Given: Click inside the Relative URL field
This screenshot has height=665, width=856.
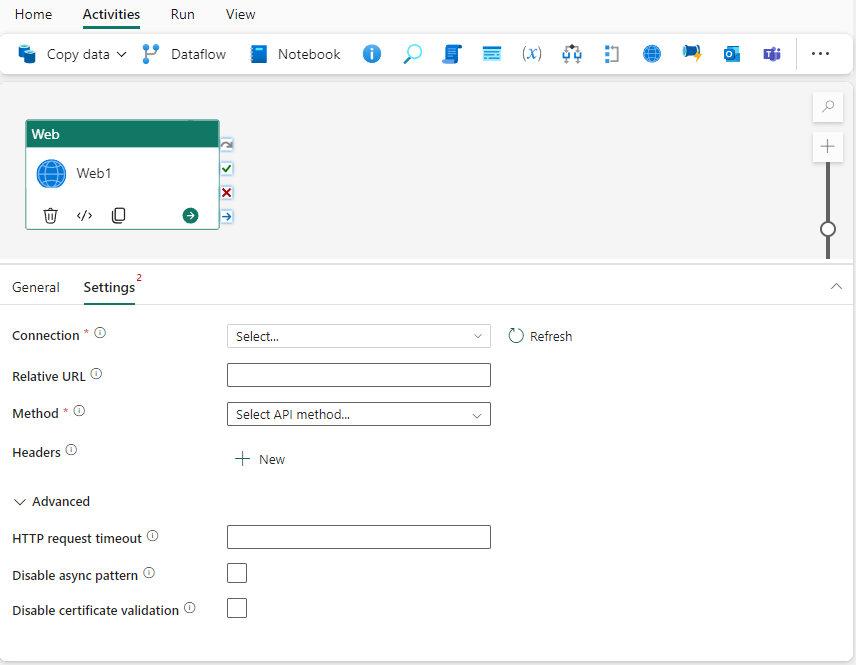Looking at the screenshot, I should [x=358, y=375].
